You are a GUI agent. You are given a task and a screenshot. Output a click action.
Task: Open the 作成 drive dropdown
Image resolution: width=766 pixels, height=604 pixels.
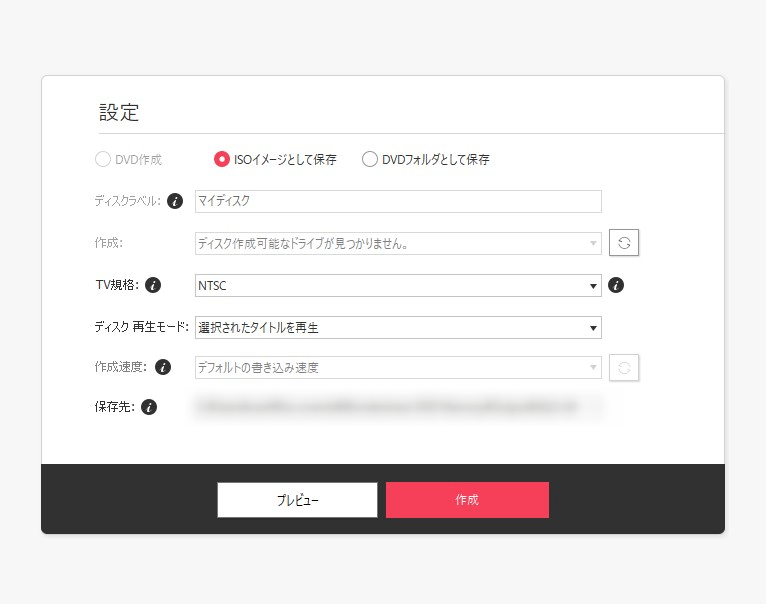click(x=398, y=243)
